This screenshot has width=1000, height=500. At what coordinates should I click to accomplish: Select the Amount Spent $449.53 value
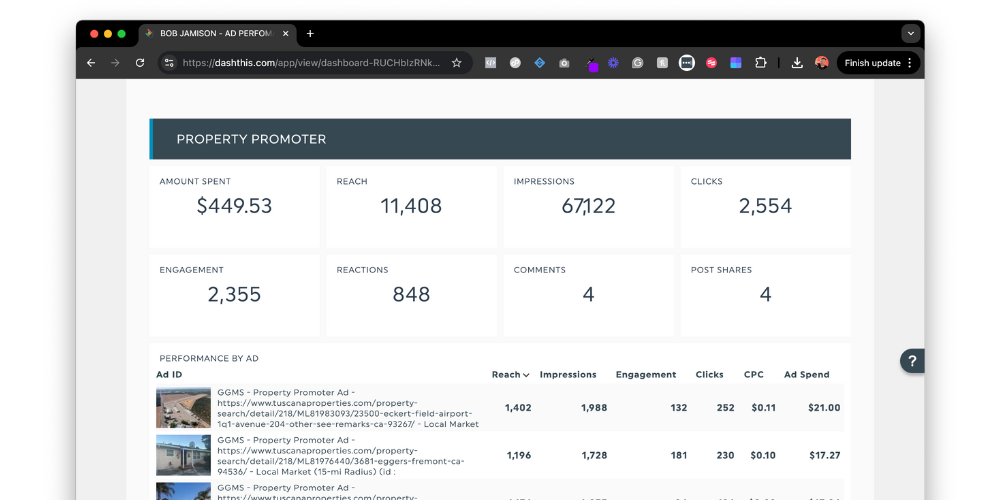[x=235, y=206]
